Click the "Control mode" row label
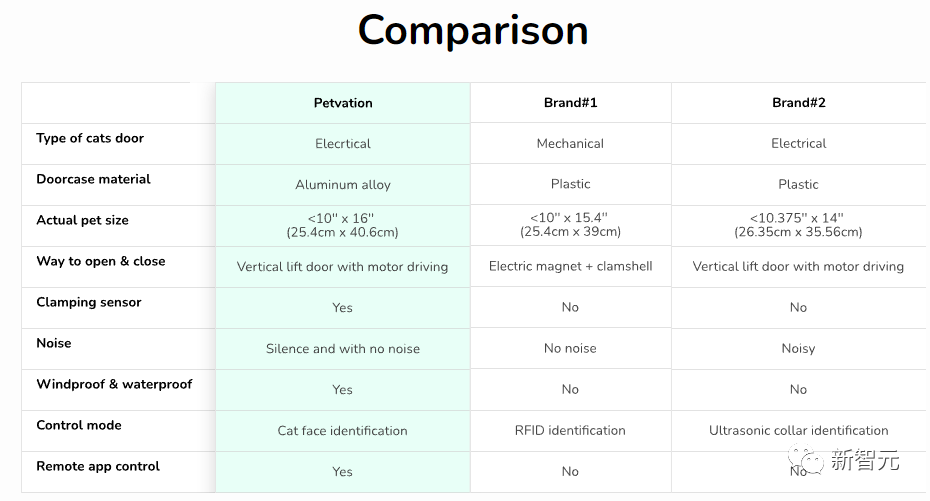The image size is (930, 501). (79, 426)
